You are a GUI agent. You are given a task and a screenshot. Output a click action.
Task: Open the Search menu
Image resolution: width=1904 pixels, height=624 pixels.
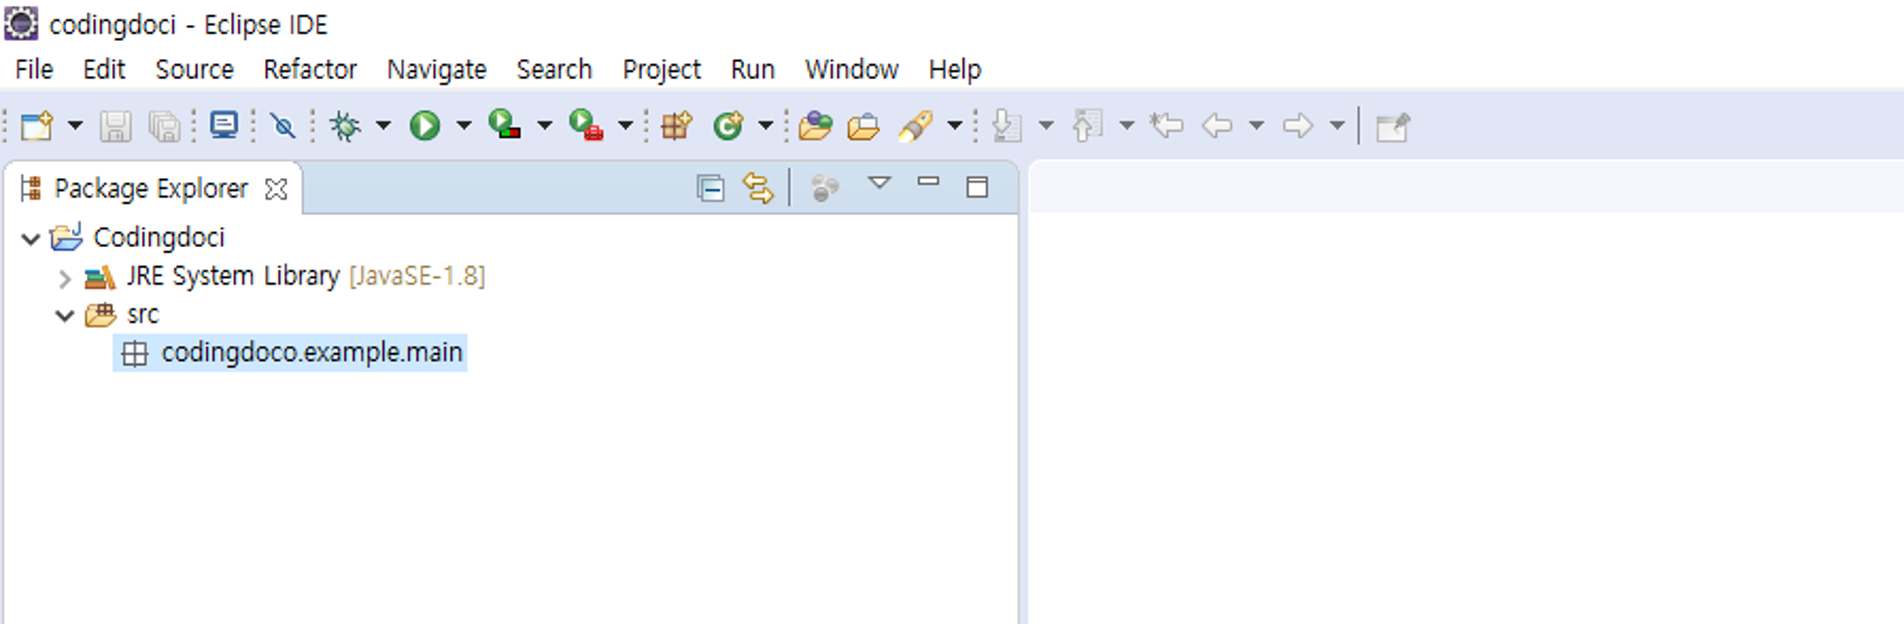[554, 69]
